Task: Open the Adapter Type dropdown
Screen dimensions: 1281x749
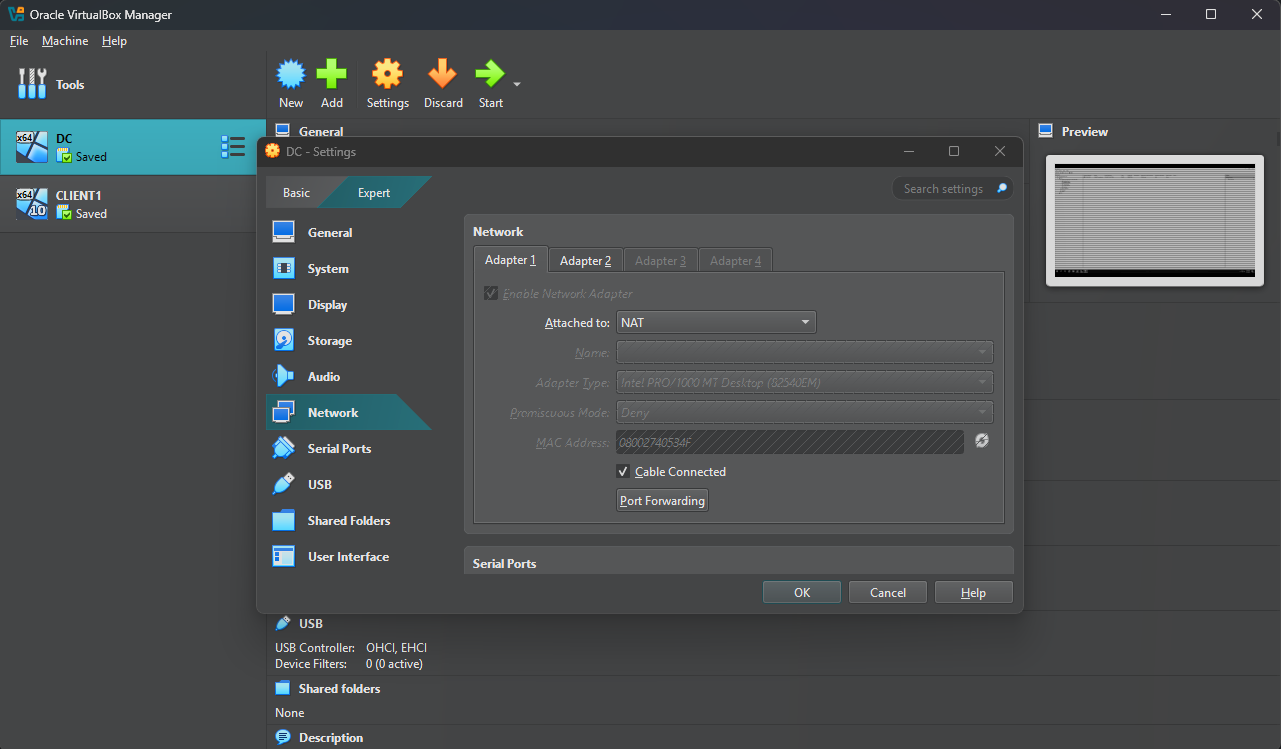Action: (x=804, y=382)
